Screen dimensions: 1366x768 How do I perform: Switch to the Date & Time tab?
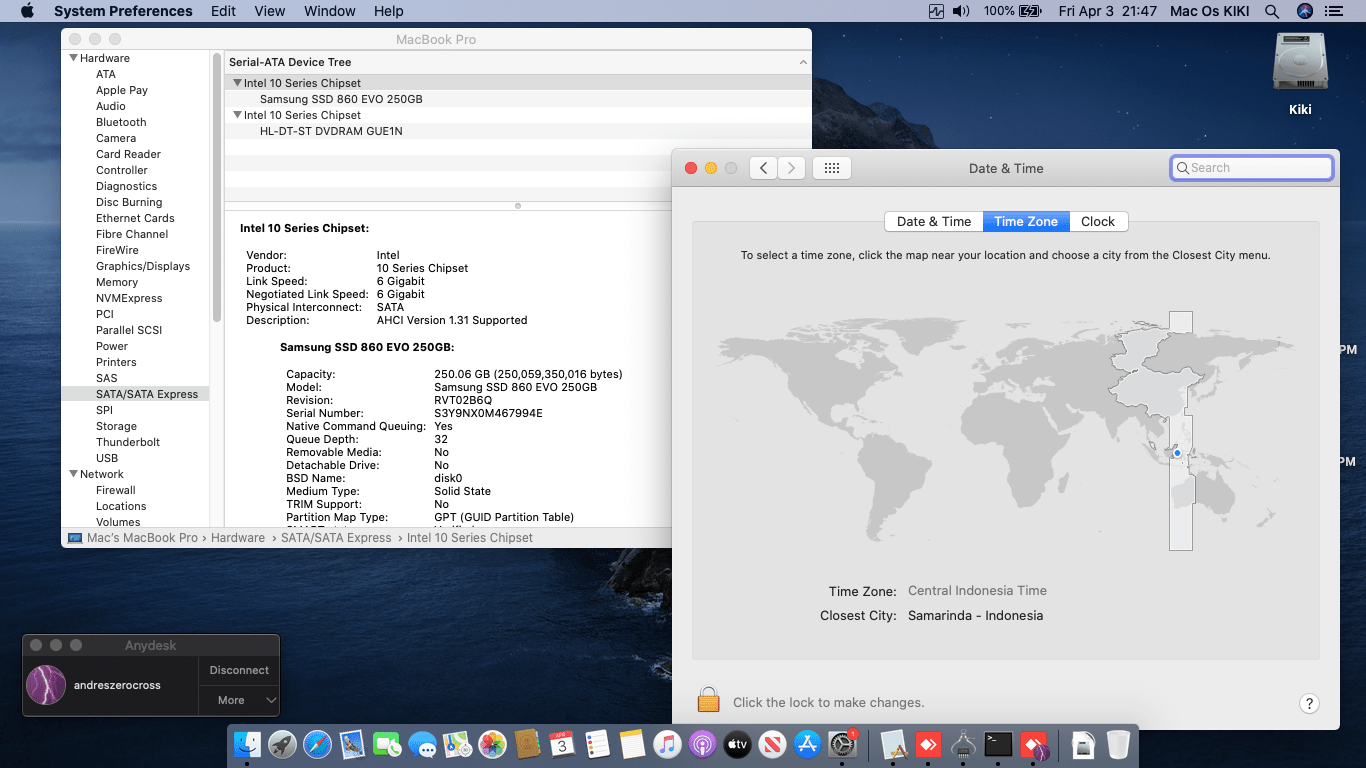(934, 221)
